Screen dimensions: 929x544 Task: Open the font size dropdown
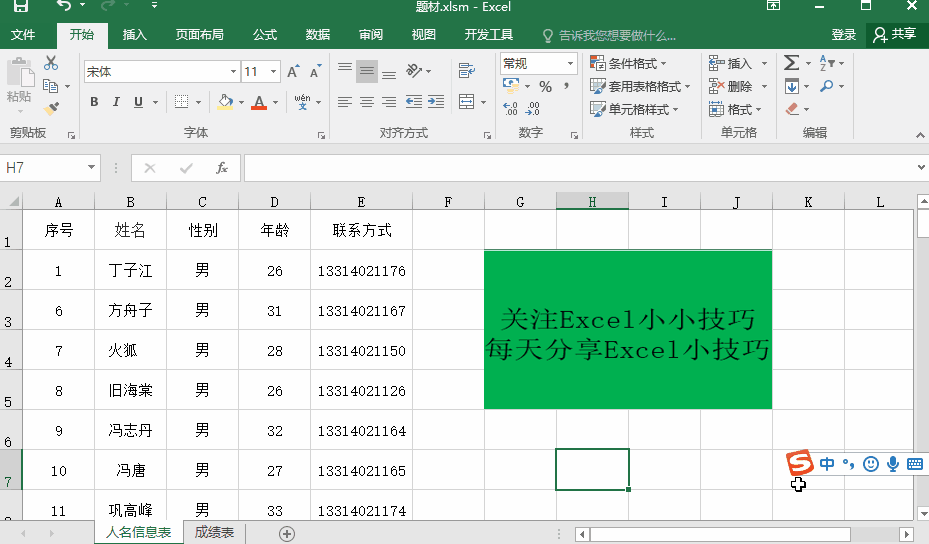point(273,72)
